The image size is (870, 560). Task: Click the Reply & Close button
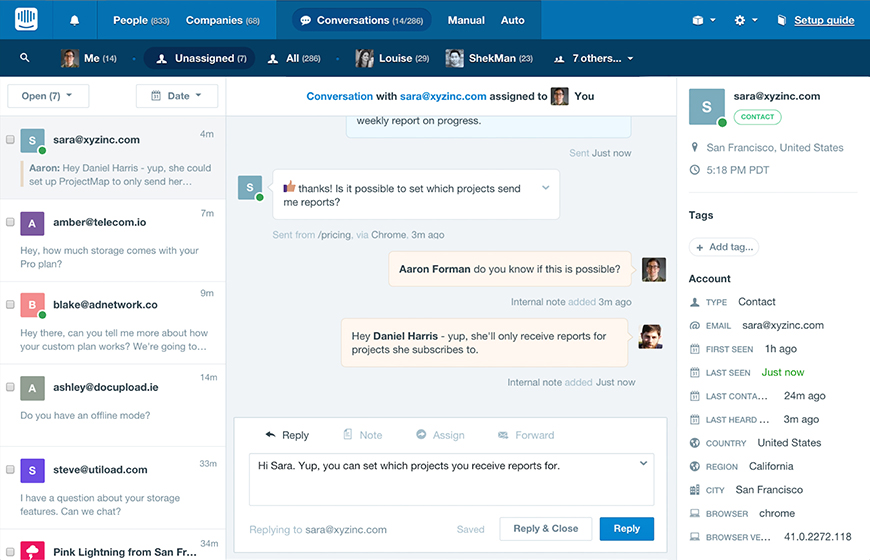[x=545, y=529]
